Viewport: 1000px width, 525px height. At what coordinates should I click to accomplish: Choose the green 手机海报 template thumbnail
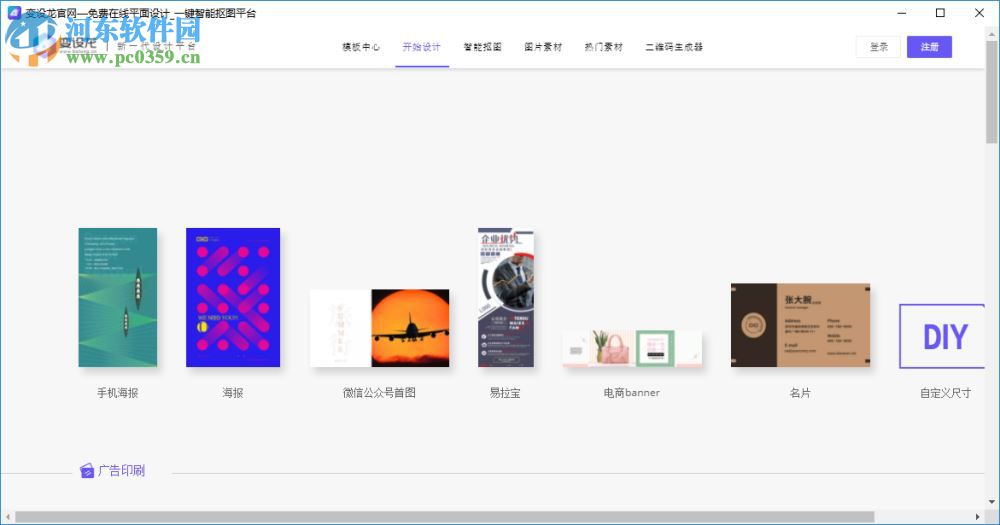coord(118,297)
